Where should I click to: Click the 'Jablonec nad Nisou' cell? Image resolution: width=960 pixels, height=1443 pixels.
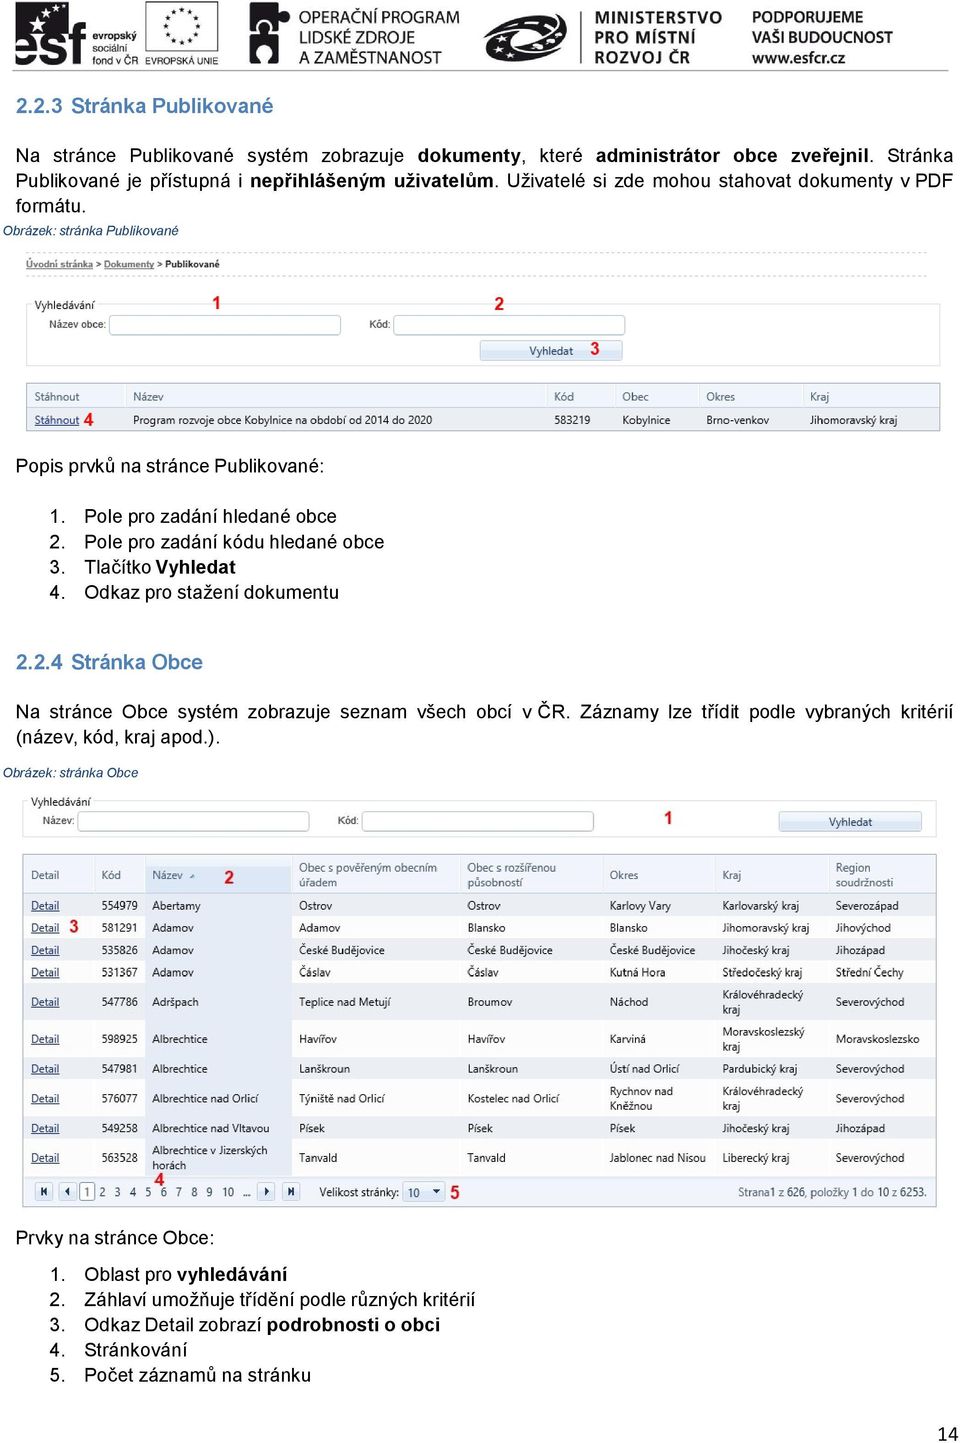(x=658, y=1158)
